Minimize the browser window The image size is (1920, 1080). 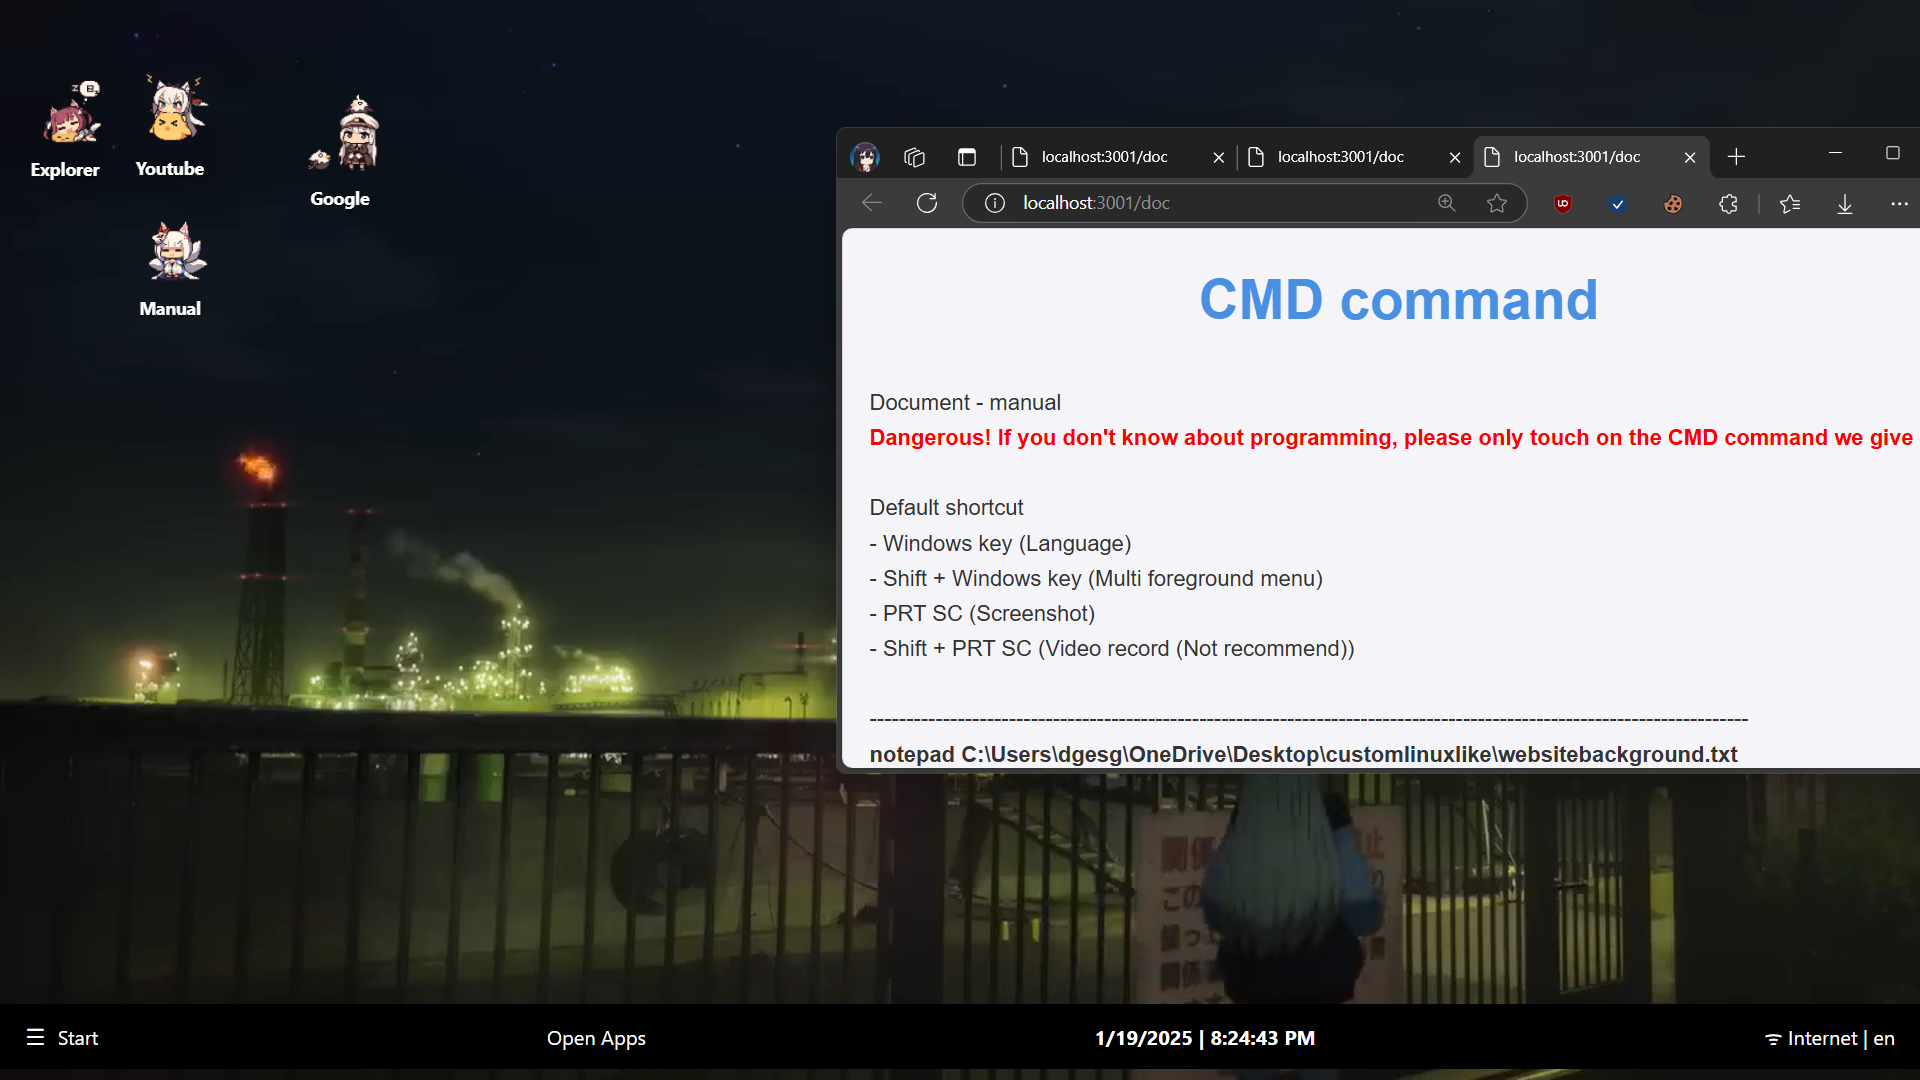point(1835,153)
